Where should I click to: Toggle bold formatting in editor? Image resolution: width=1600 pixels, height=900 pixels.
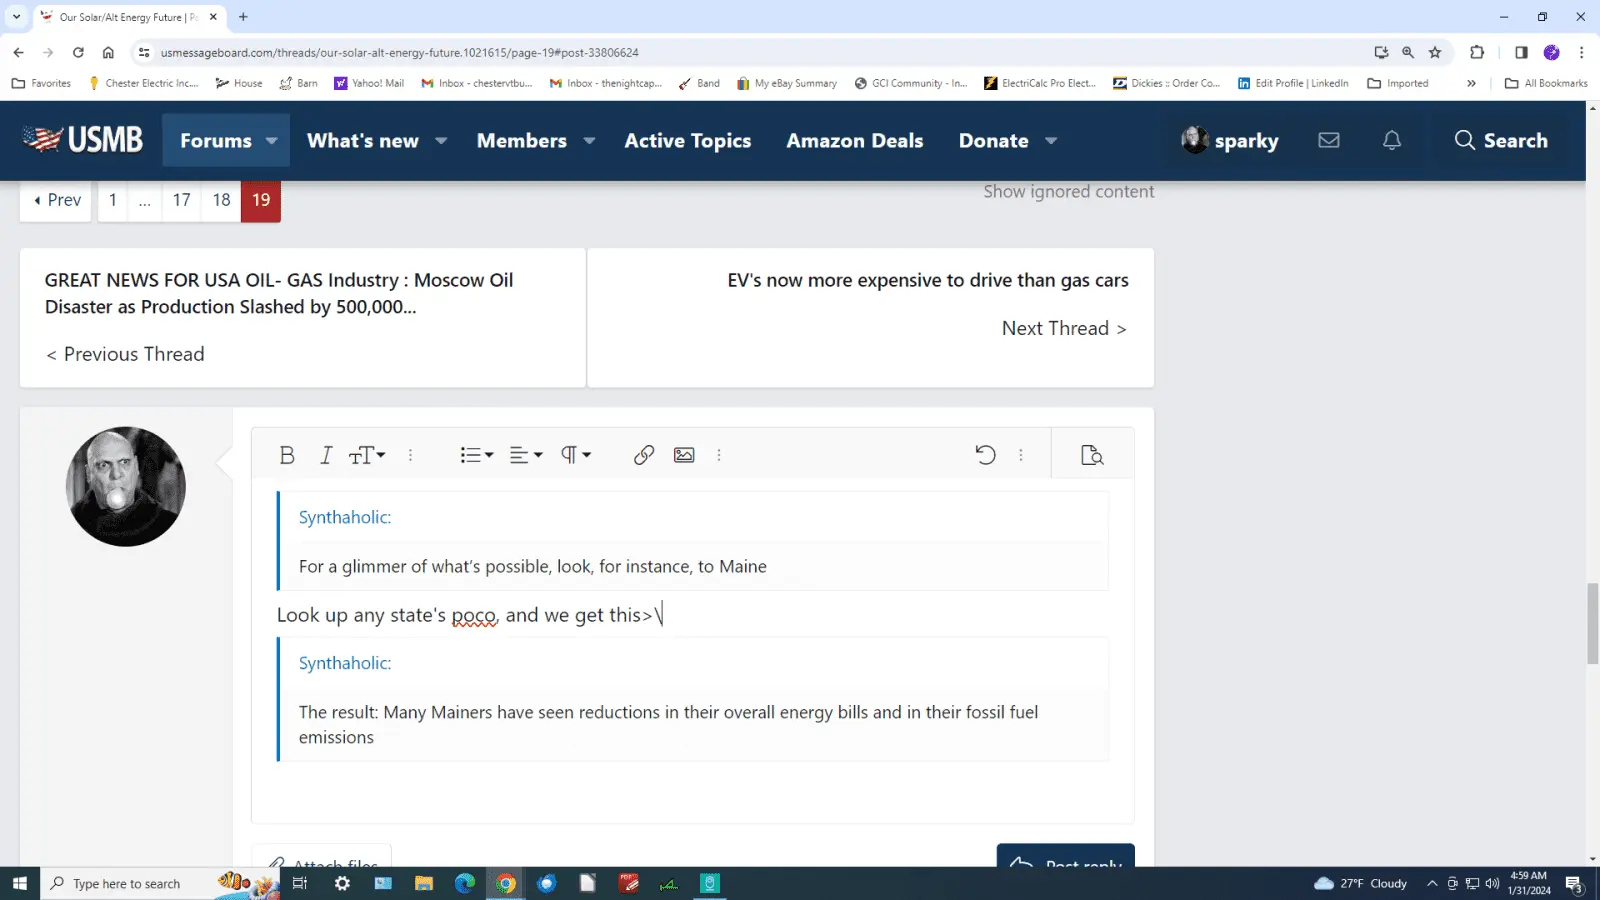point(287,455)
